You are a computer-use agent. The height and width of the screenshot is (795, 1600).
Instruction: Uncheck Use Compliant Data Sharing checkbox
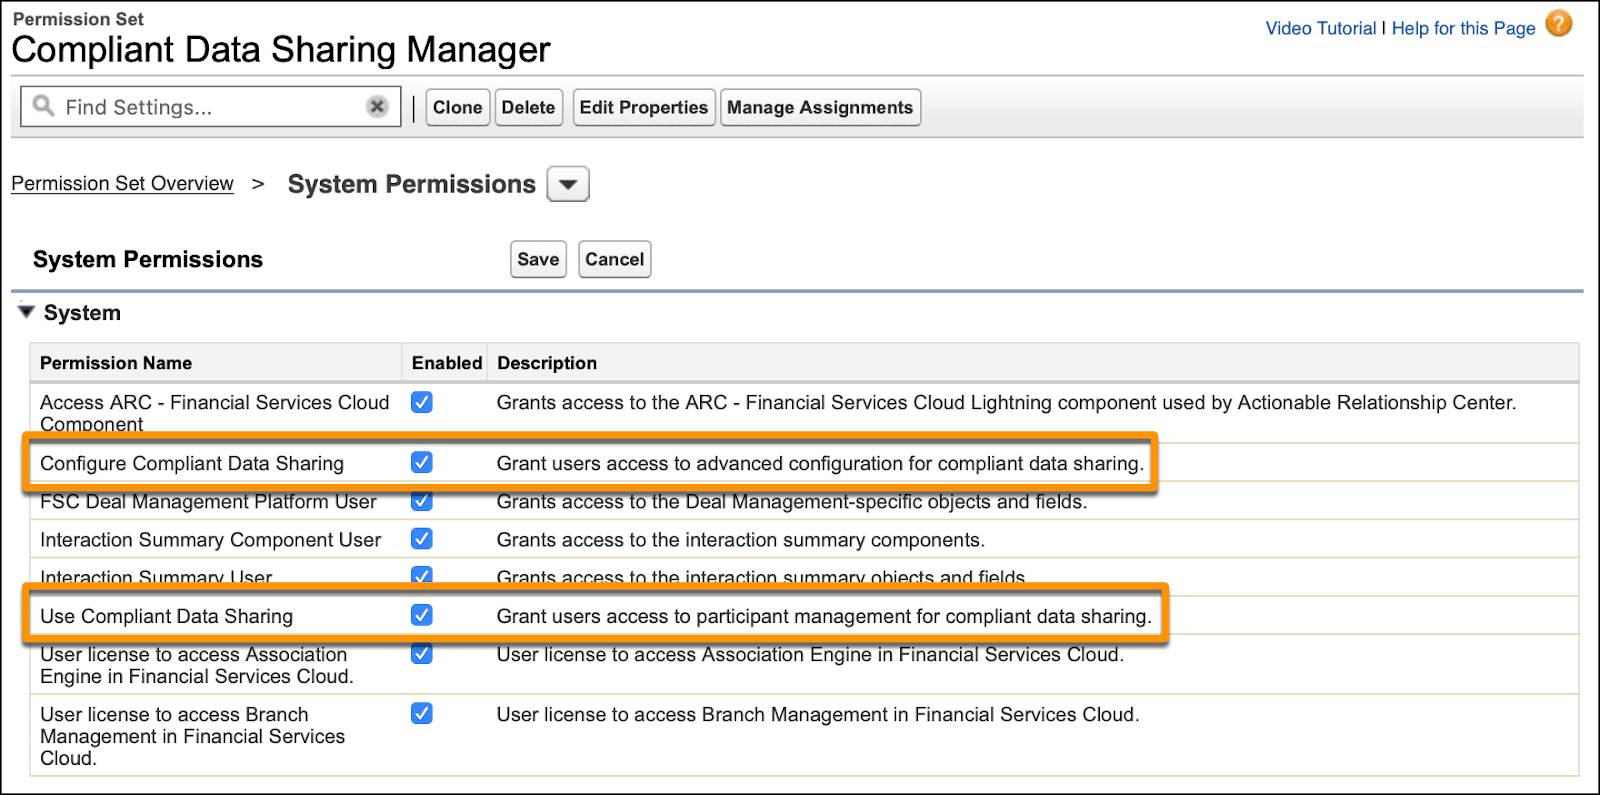pyautogui.click(x=422, y=615)
